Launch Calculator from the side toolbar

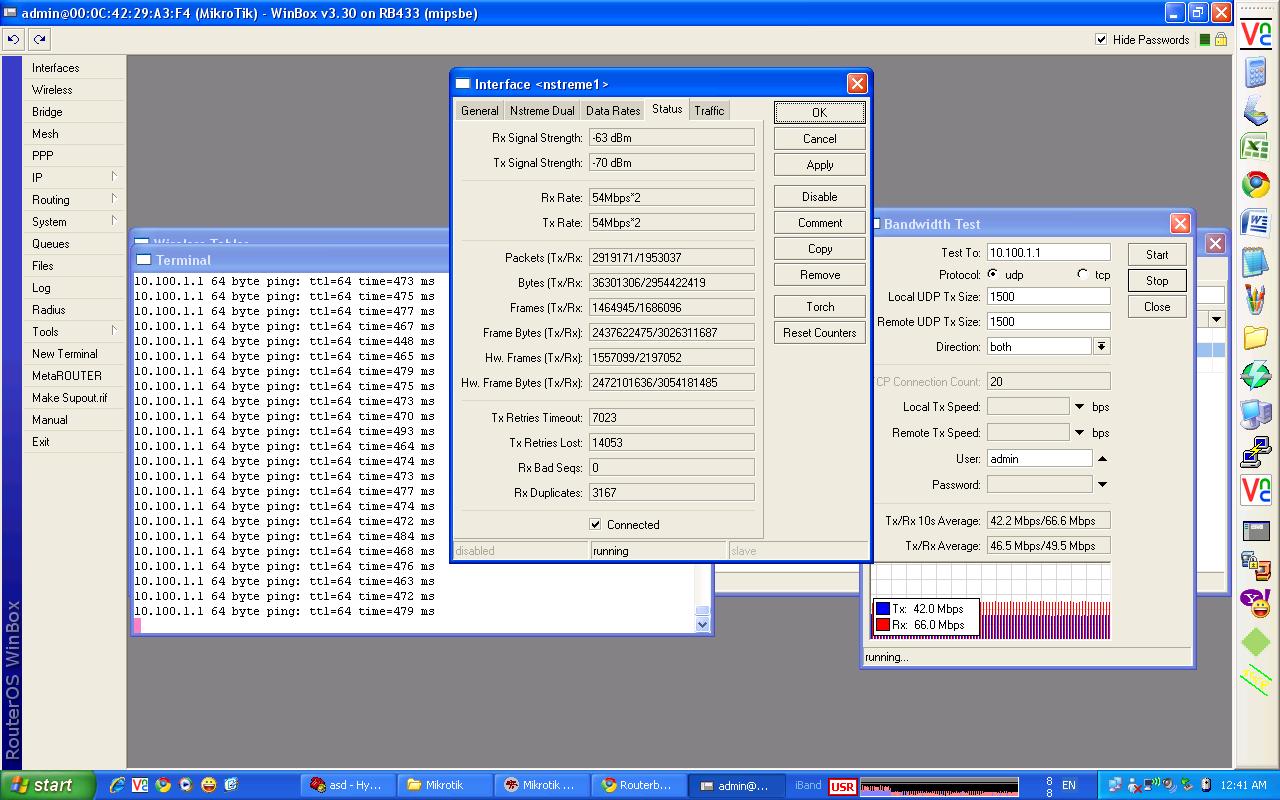point(1255,72)
